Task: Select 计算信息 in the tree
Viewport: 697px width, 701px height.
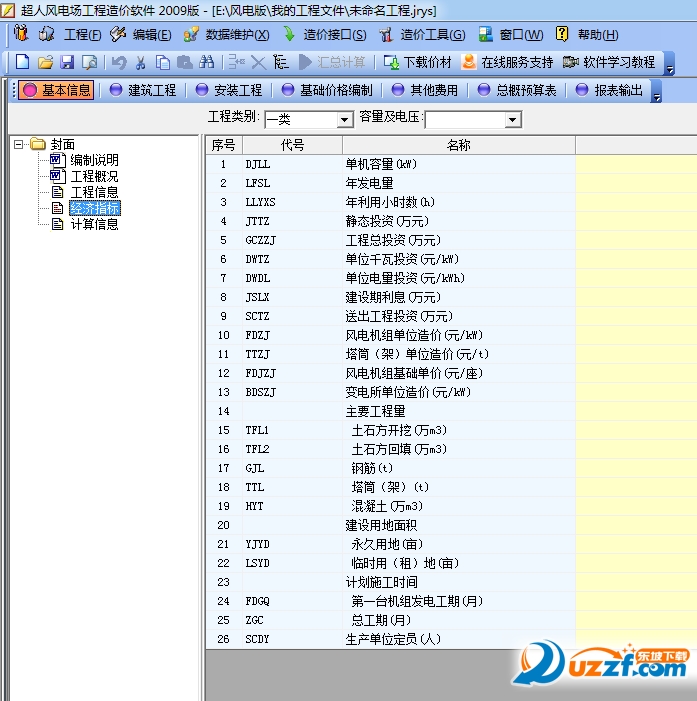Action: 94,224
